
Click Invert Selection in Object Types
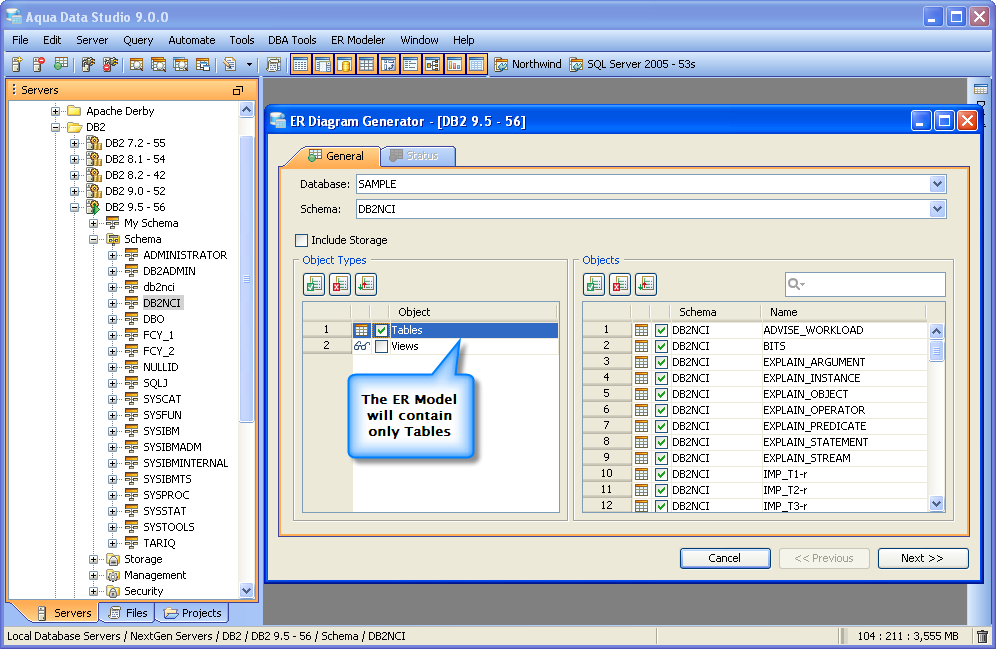tap(366, 284)
